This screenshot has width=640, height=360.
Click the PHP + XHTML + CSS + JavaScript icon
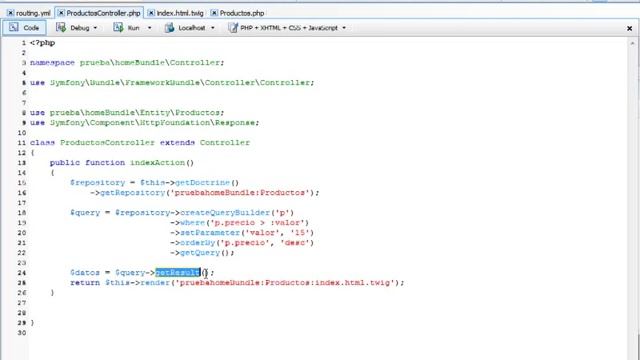point(233,27)
